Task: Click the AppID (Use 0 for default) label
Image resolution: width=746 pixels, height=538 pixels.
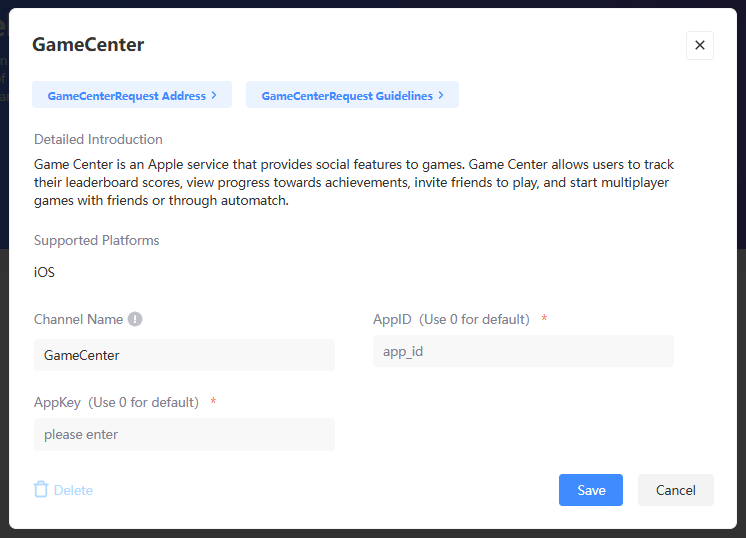Action: pos(451,319)
